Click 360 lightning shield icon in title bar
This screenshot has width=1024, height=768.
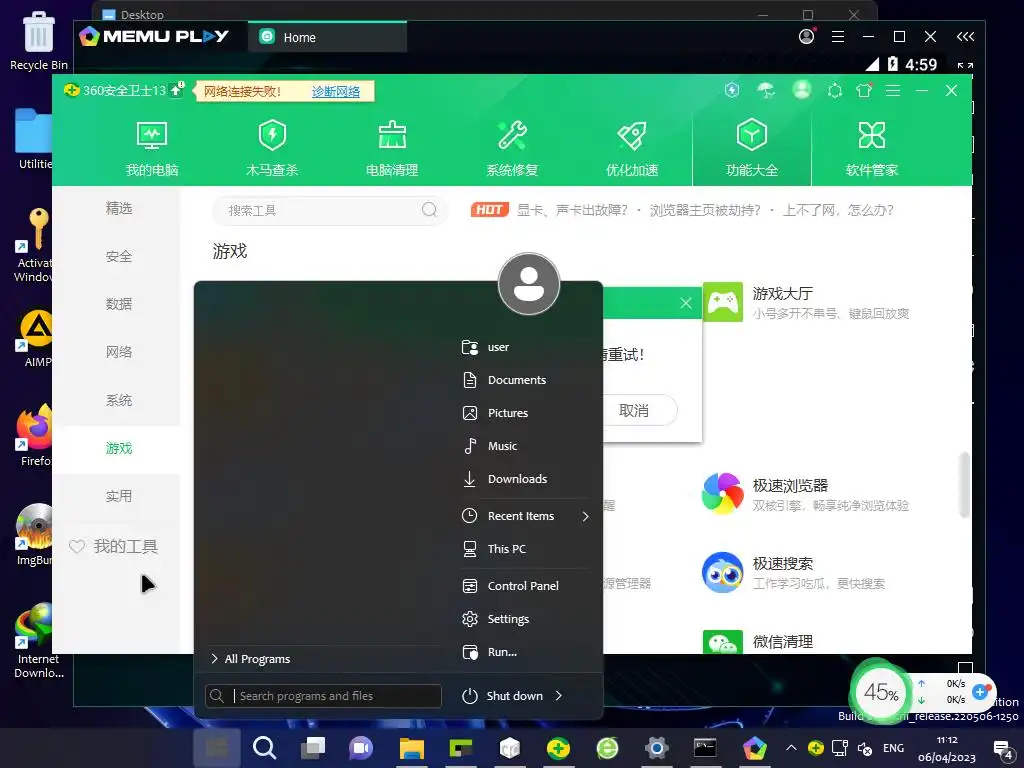click(x=732, y=90)
